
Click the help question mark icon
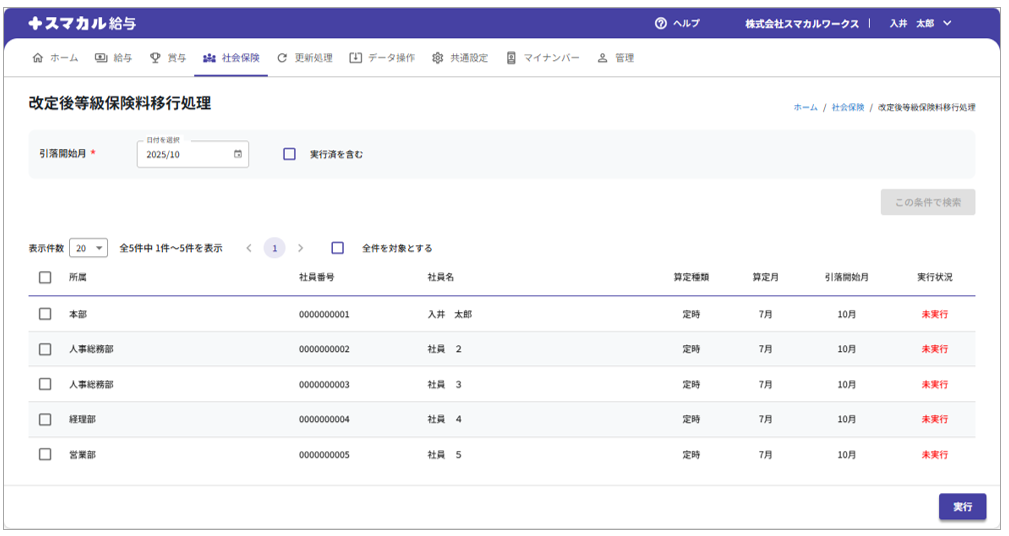pyautogui.click(x=660, y=24)
